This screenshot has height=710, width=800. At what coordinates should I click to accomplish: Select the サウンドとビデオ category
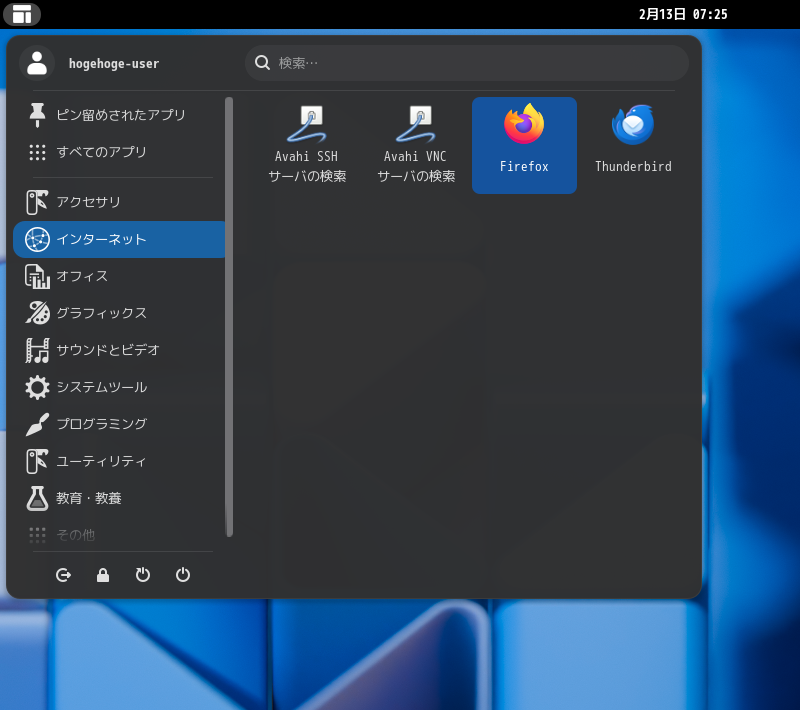tap(119, 350)
